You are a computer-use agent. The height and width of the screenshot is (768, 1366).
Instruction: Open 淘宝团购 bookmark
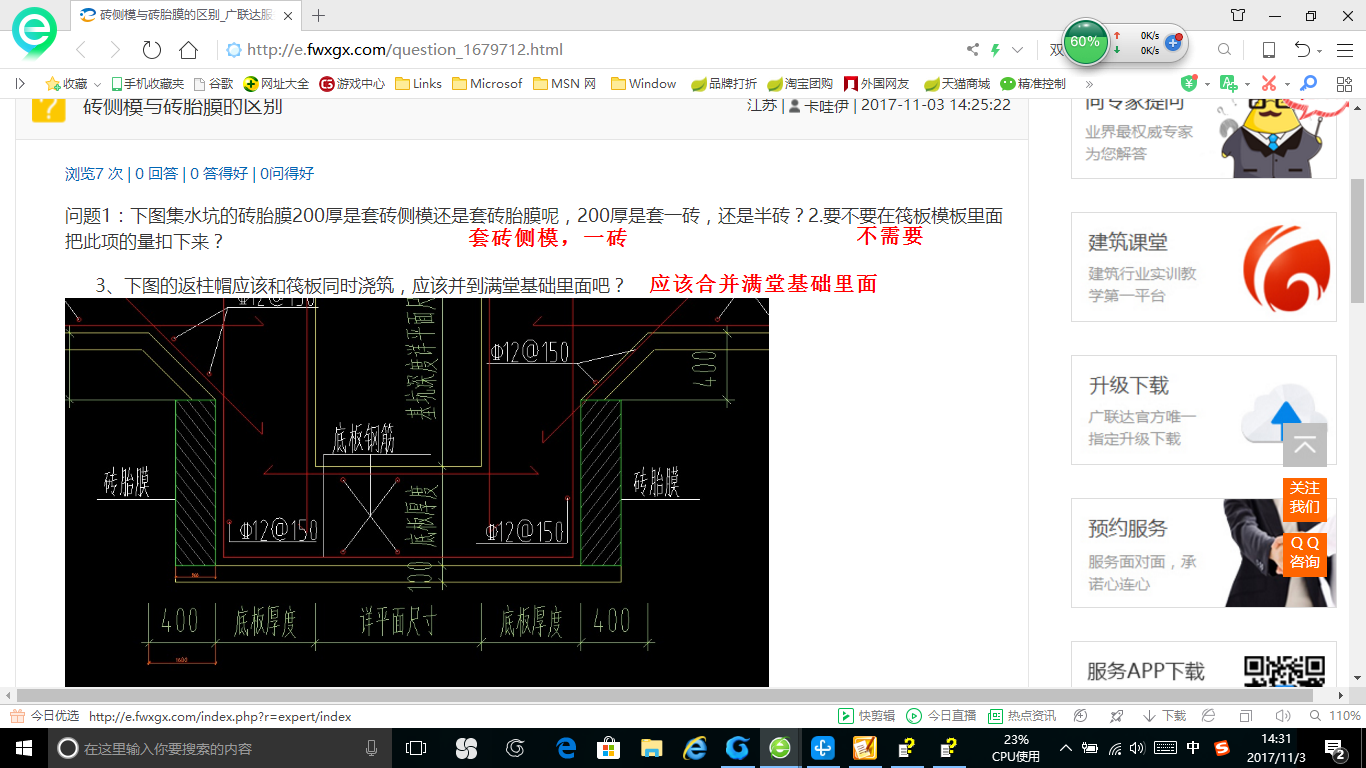pyautogui.click(x=800, y=84)
